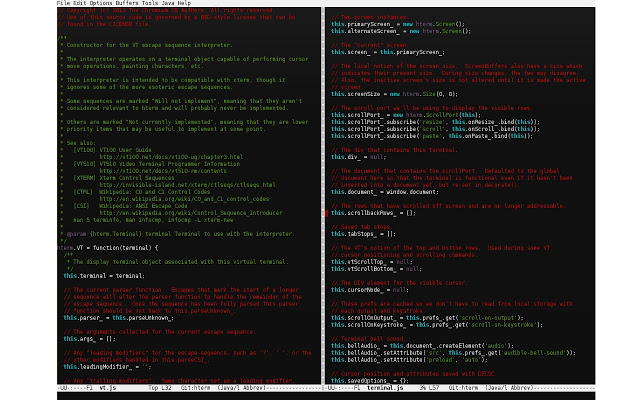640x400 pixels.
Task: Click the 'this.args_ = [];' line
Action: [x=89, y=339]
